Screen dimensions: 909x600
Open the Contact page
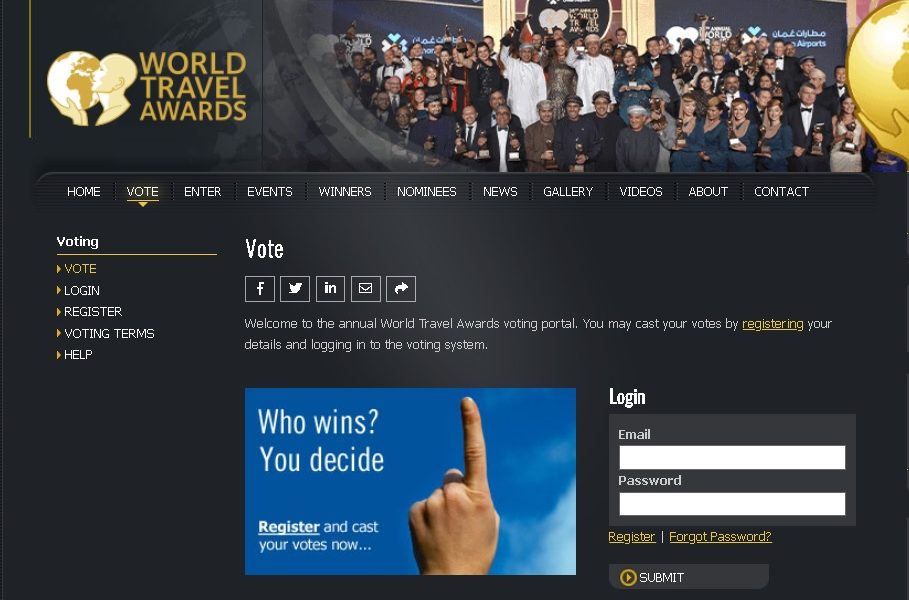[x=781, y=192]
